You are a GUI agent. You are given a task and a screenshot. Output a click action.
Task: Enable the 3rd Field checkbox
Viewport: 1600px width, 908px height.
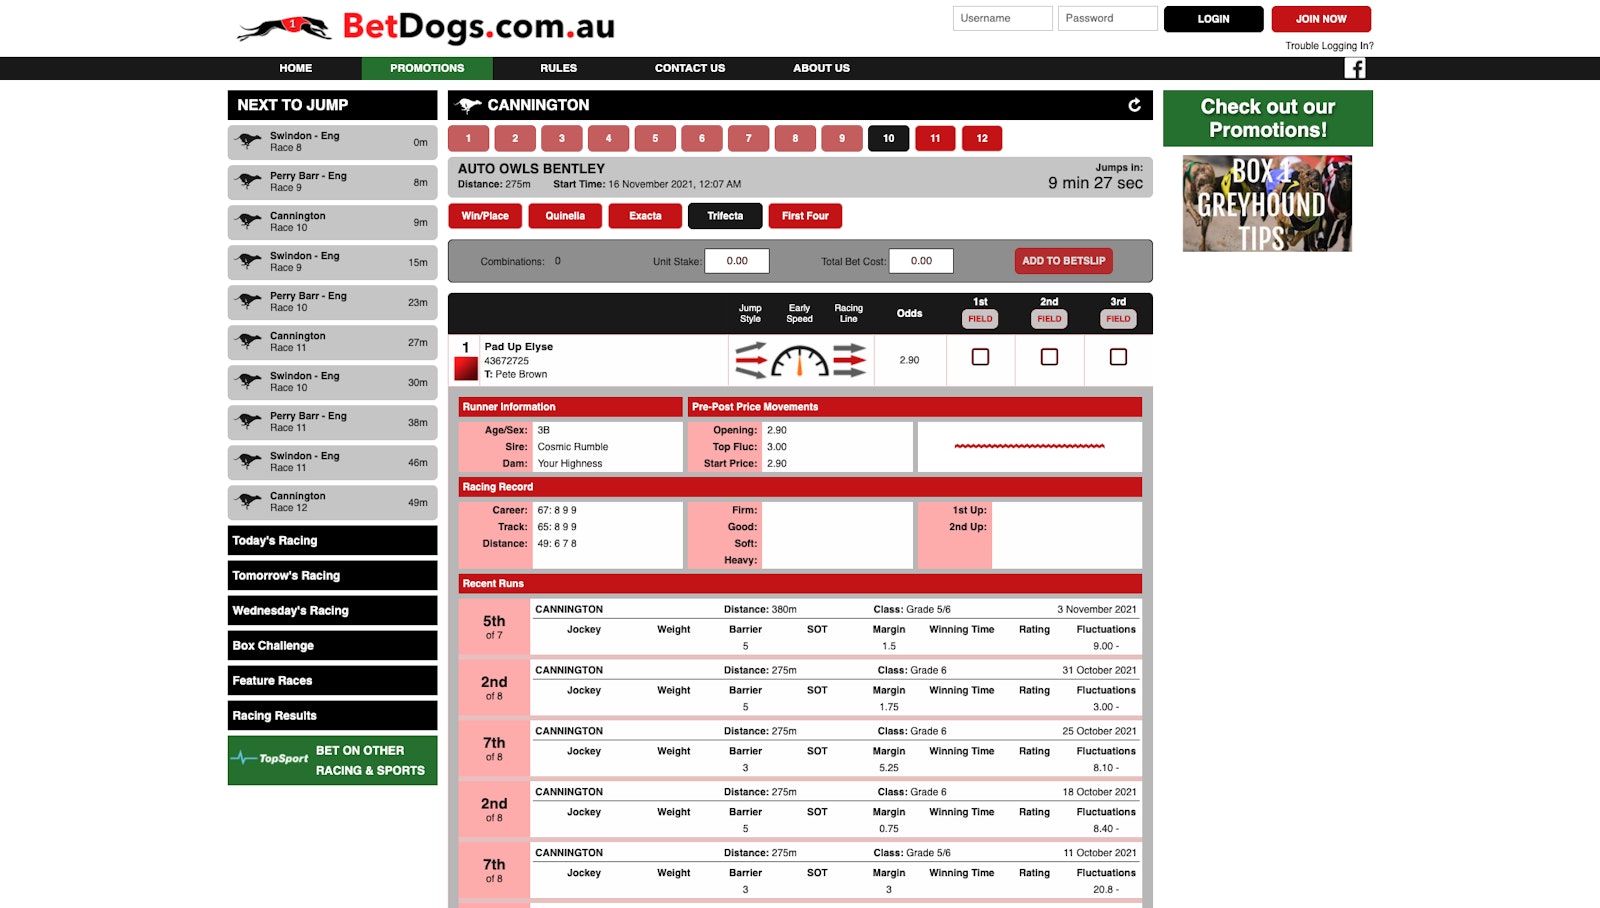pyautogui.click(x=1118, y=357)
